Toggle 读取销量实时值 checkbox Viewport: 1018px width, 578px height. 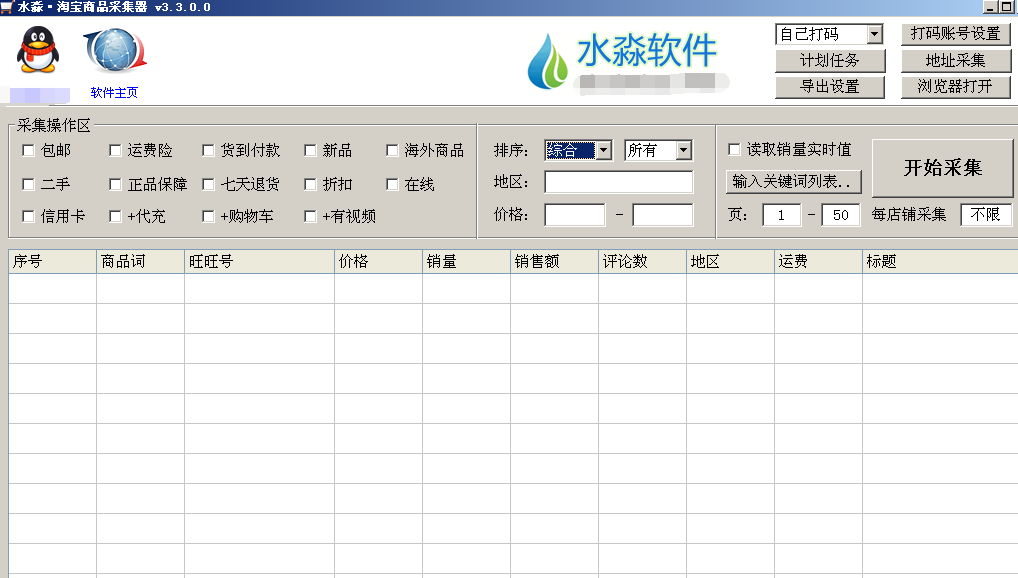coord(734,150)
